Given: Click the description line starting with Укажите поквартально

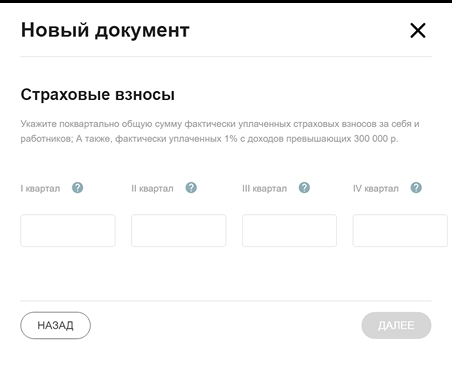Looking at the screenshot, I should pyautogui.click(x=220, y=124).
